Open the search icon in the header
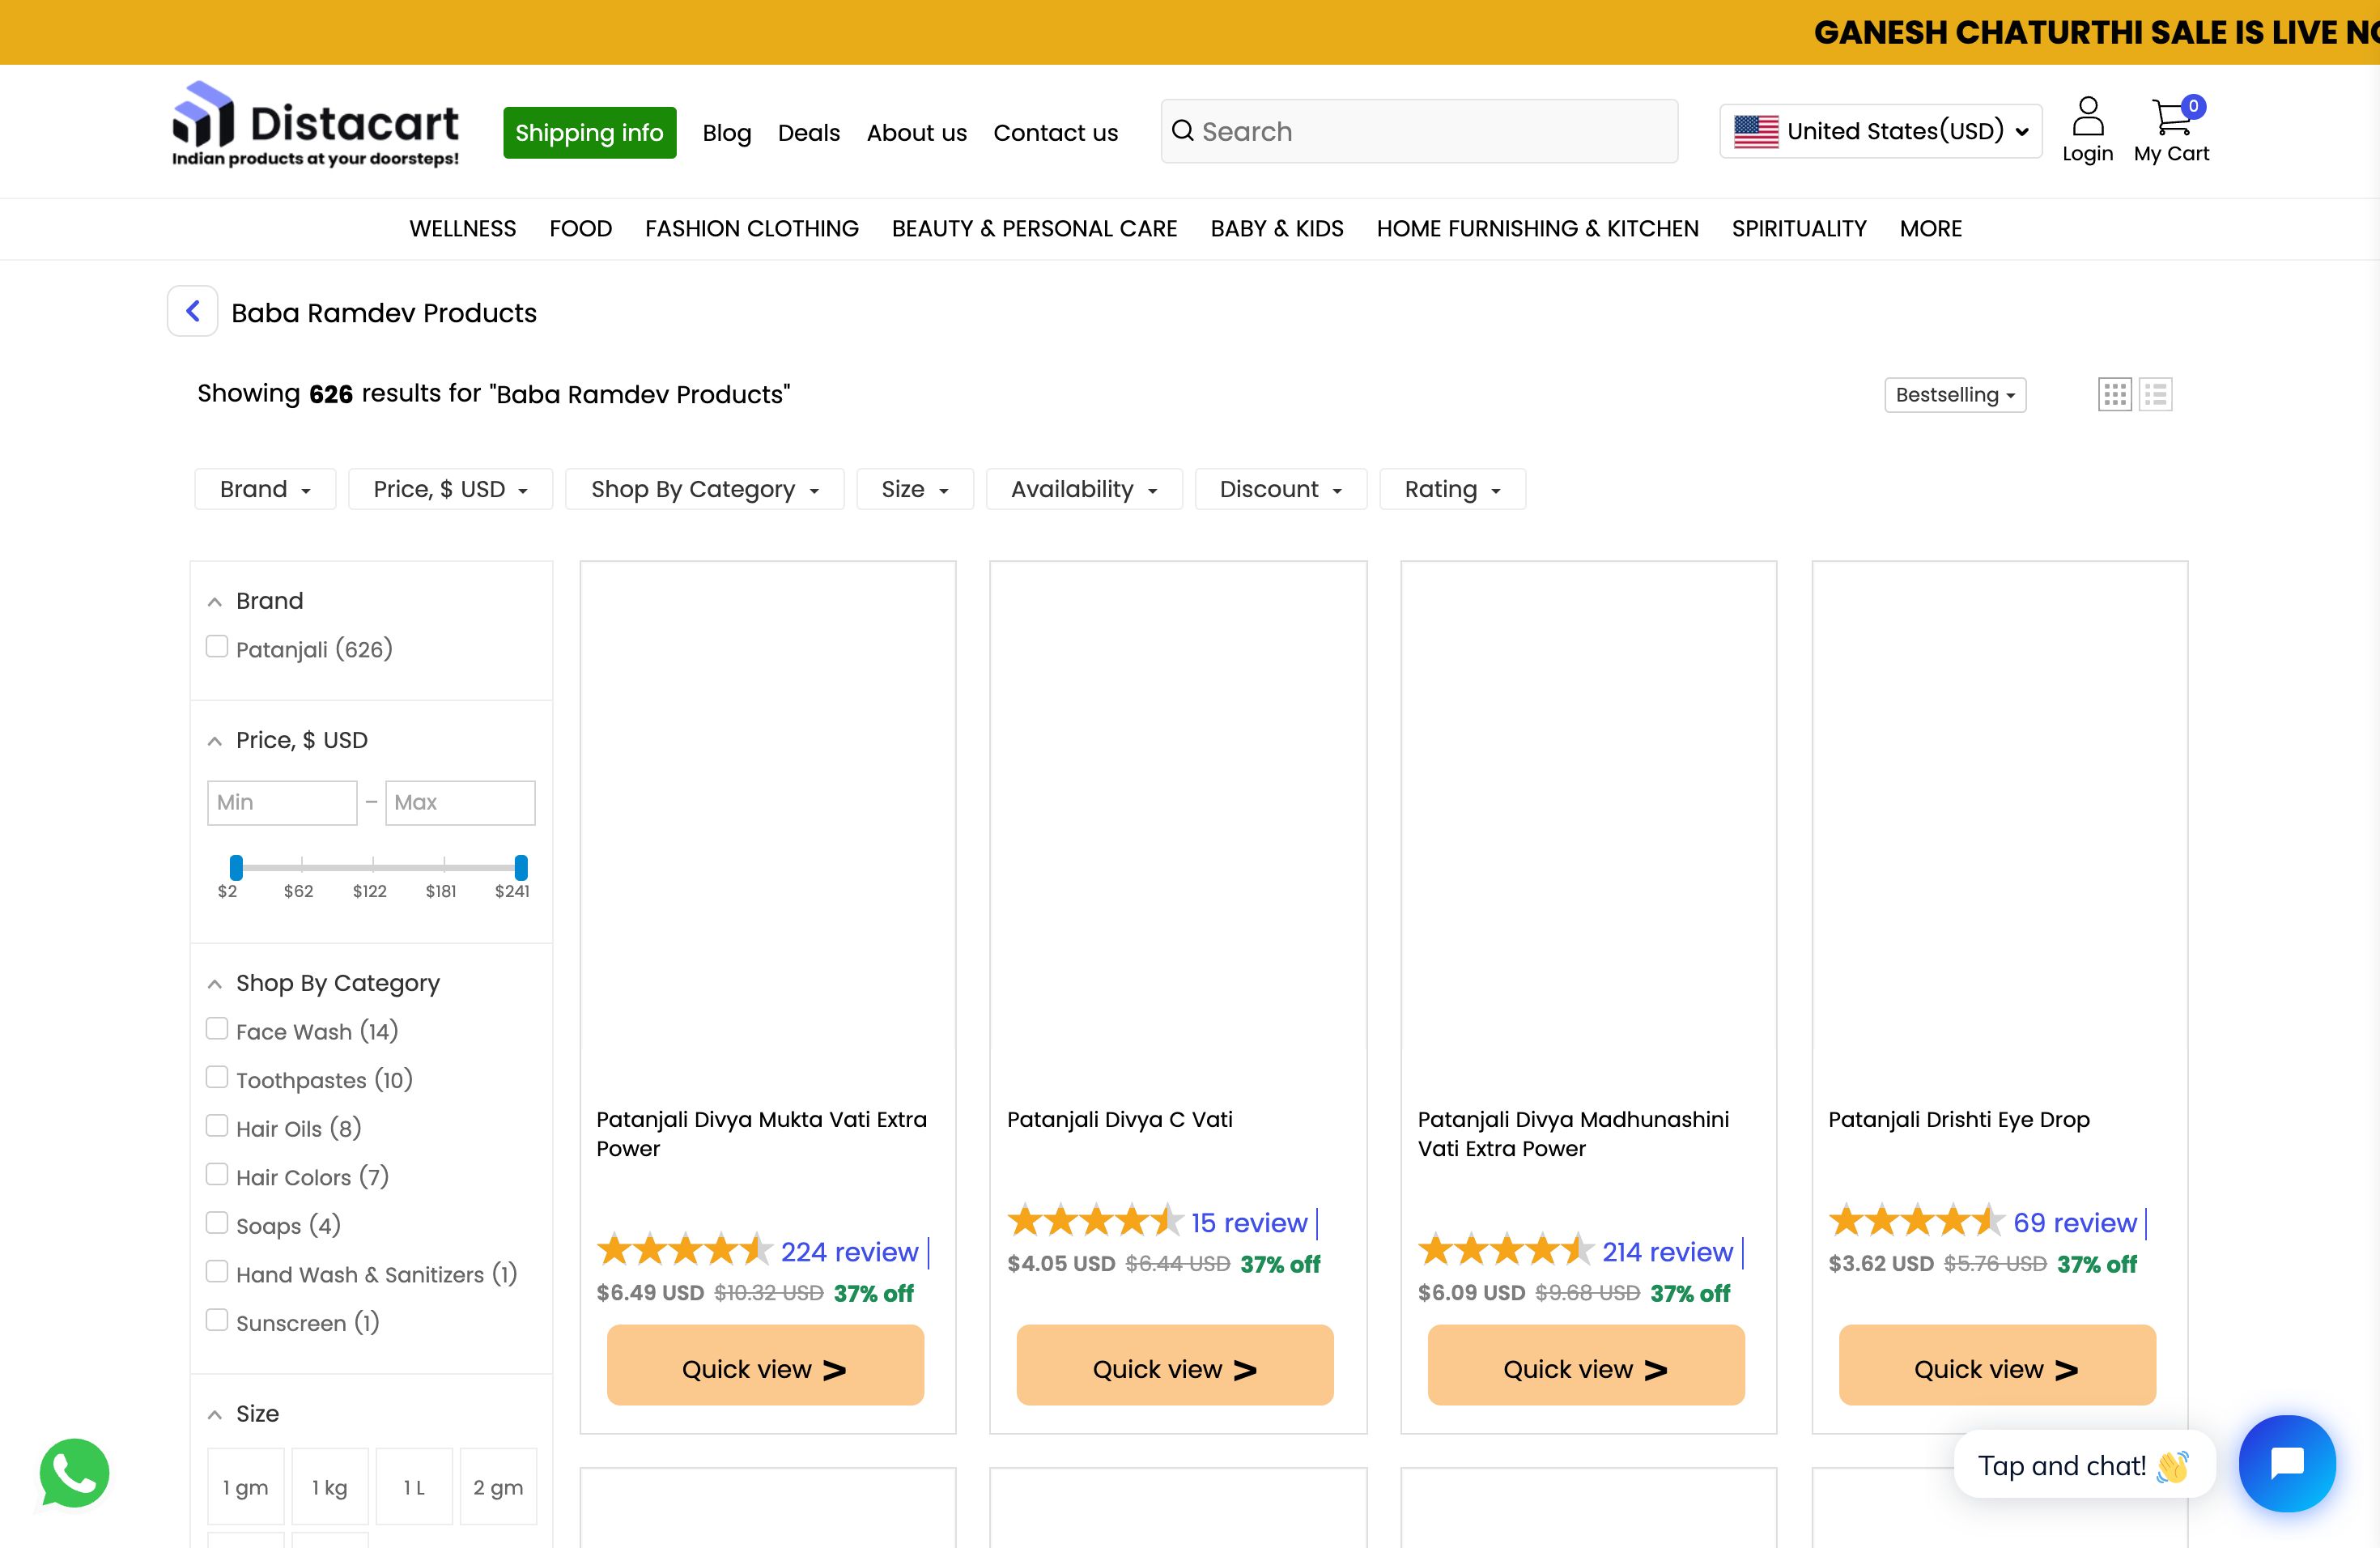The height and width of the screenshot is (1548, 2380). point(1184,131)
